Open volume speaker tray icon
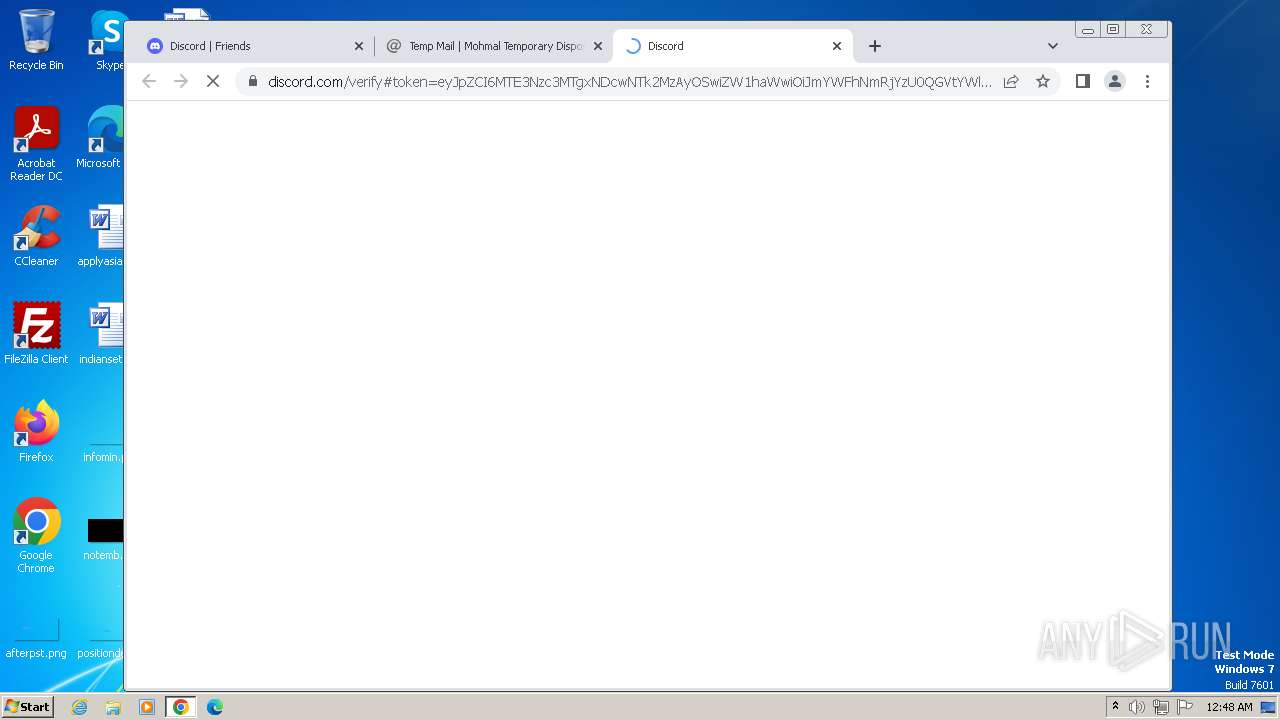 pyautogui.click(x=1137, y=707)
